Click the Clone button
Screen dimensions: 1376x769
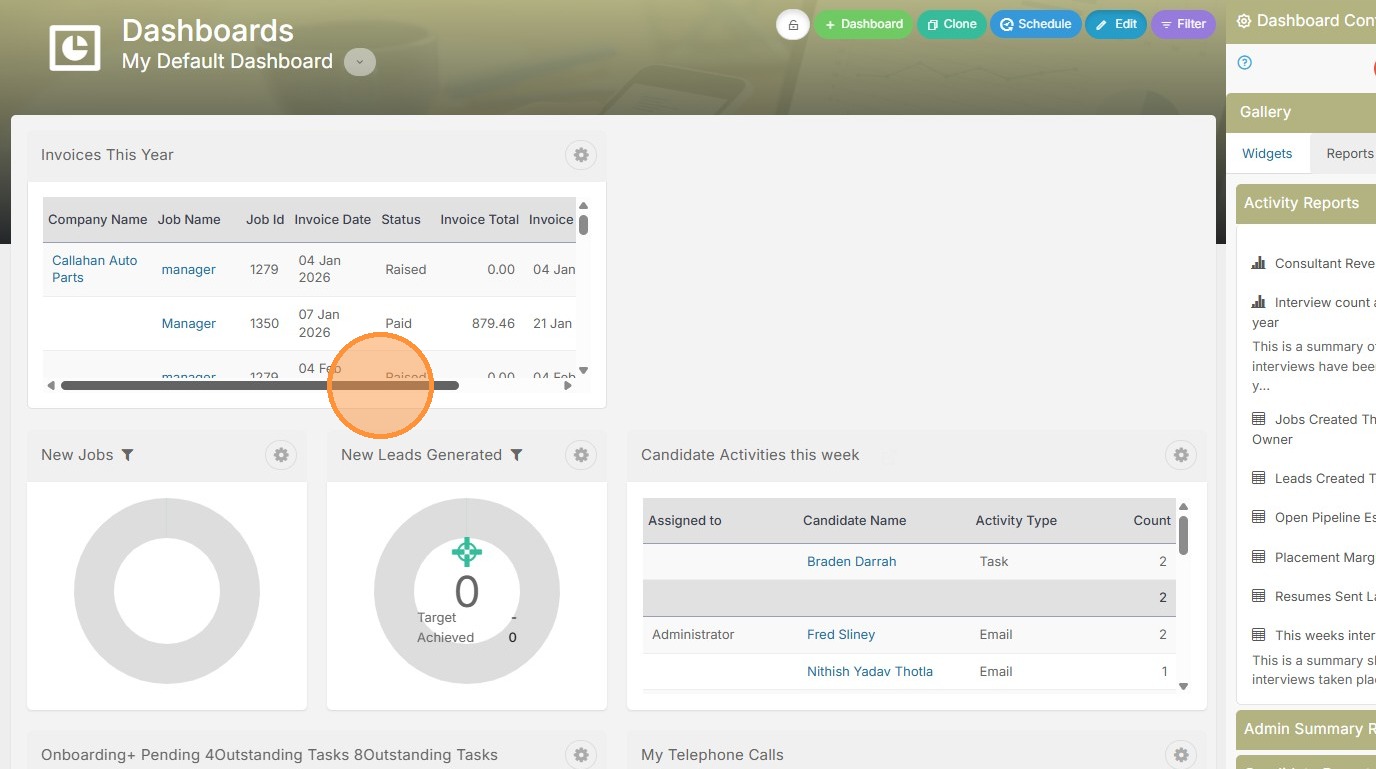[x=952, y=24]
